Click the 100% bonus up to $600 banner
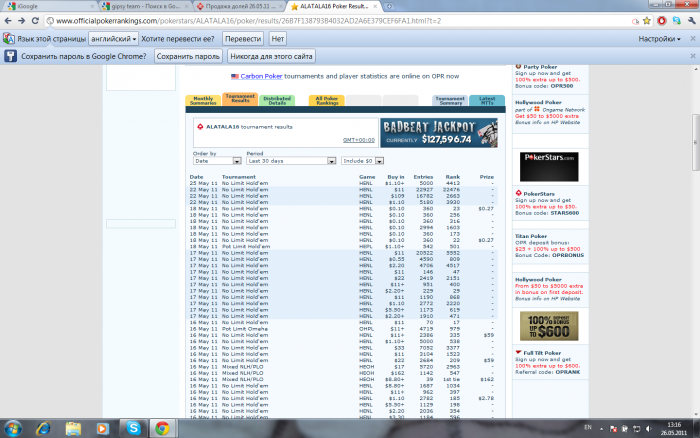Image resolution: width=700 pixels, height=438 pixels. [x=549, y=326]
